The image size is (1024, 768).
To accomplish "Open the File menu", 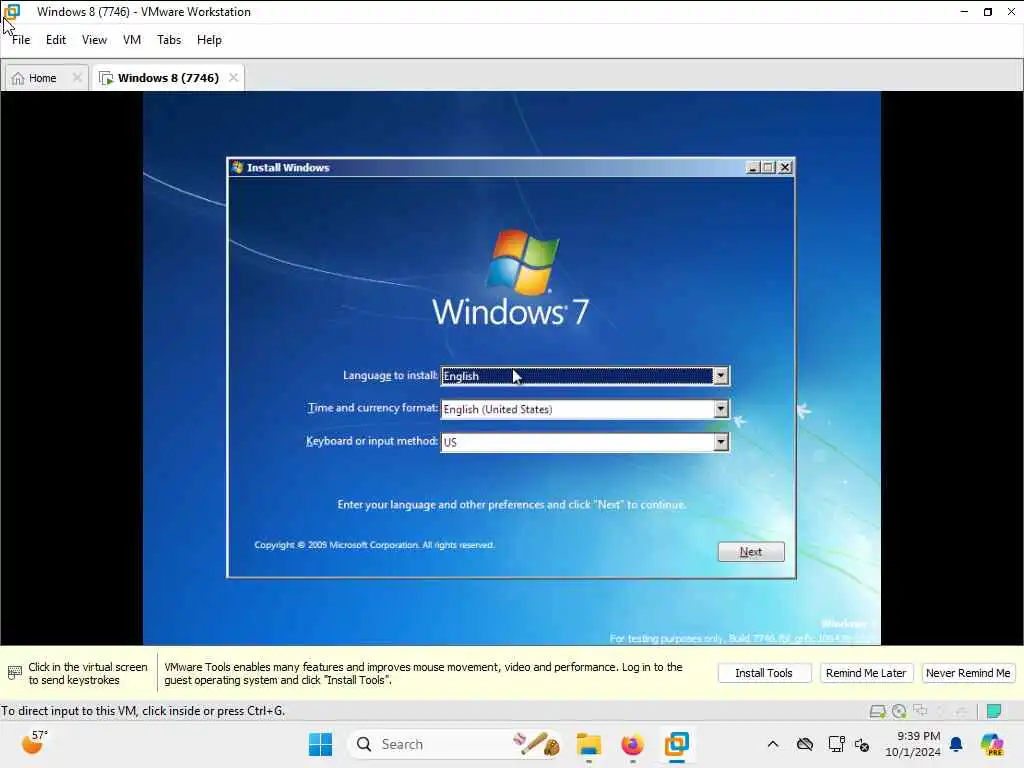I will pyautogui.click(x=21, y=40).
